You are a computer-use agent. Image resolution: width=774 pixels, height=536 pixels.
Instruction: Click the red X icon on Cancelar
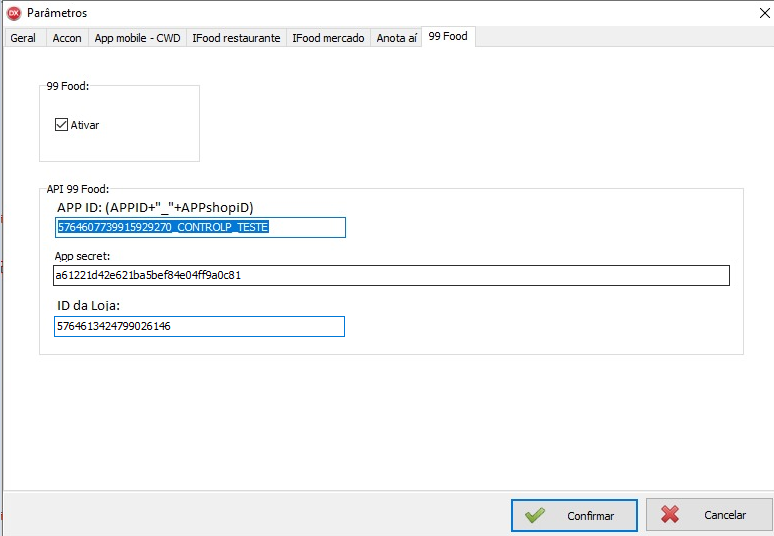click(670, 515)
